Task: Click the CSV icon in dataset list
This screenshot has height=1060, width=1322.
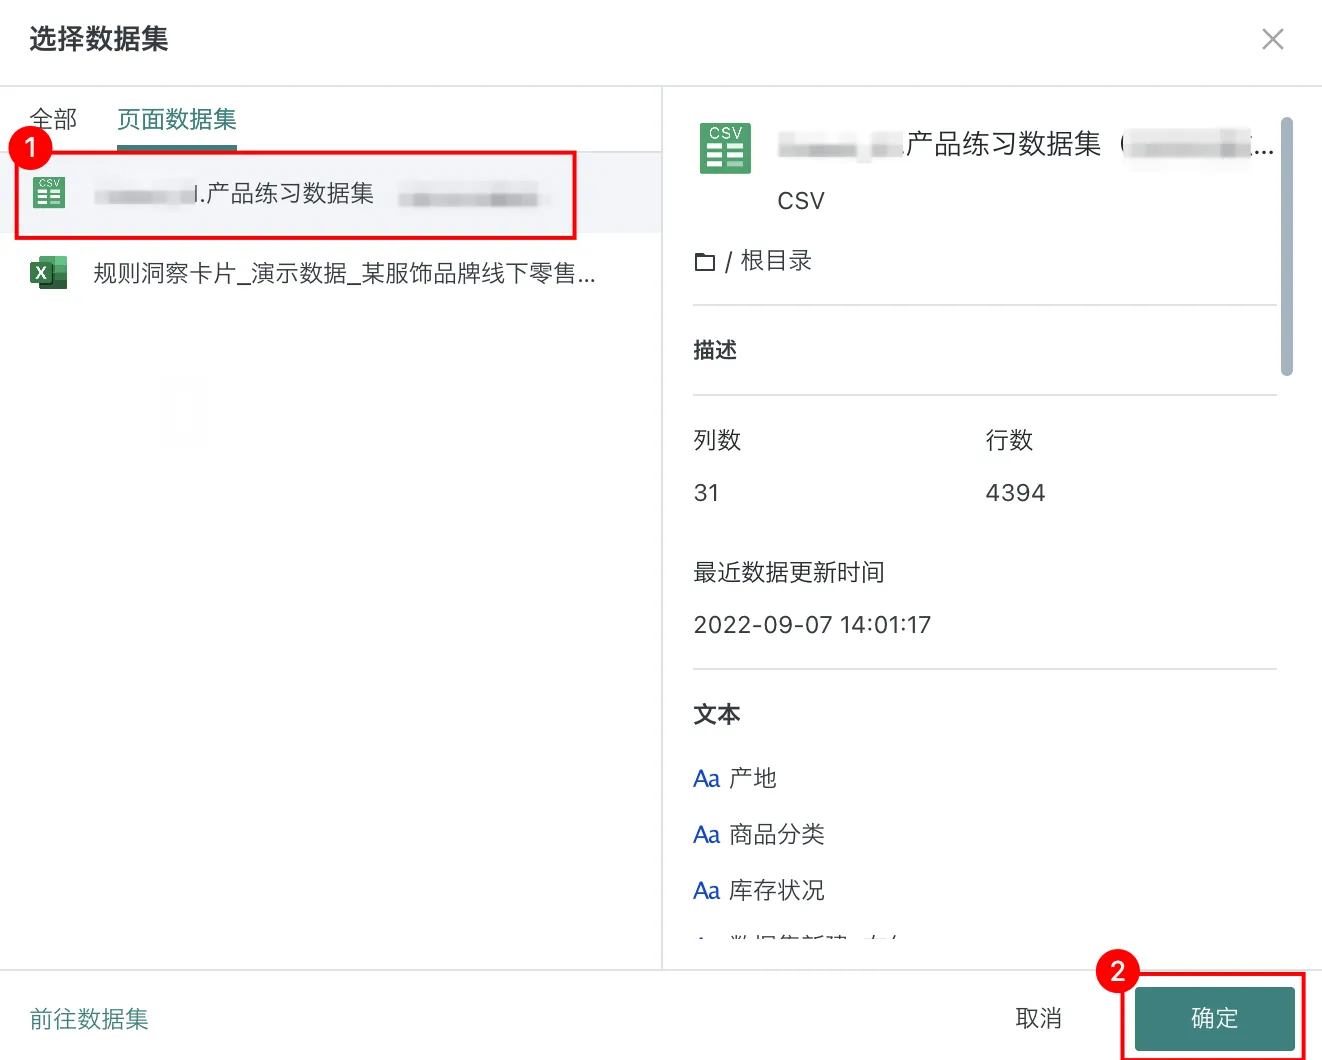Action: (x=49, y=193)
